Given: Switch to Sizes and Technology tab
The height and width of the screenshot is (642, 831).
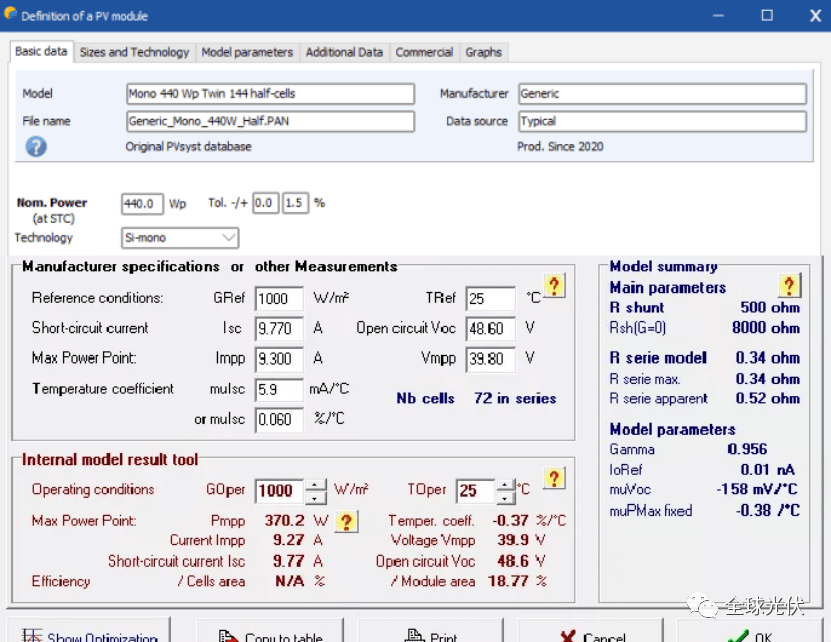Looking at the screenshot, I should [x=134, y=52].
